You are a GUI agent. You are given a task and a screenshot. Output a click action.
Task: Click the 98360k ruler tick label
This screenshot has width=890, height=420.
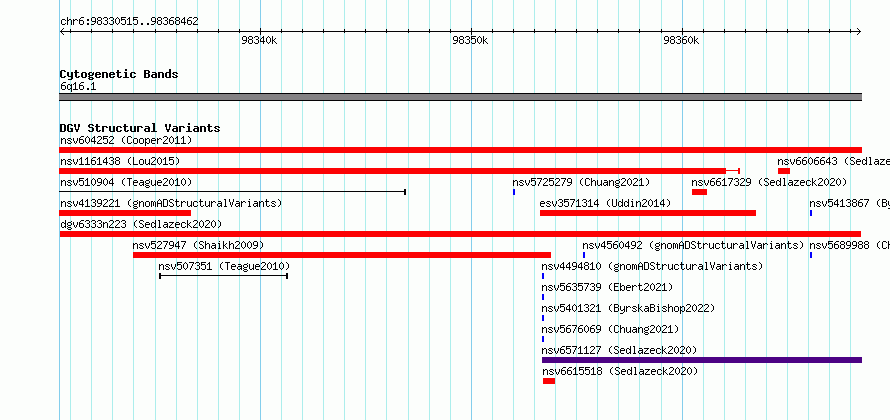pos(681,41)
